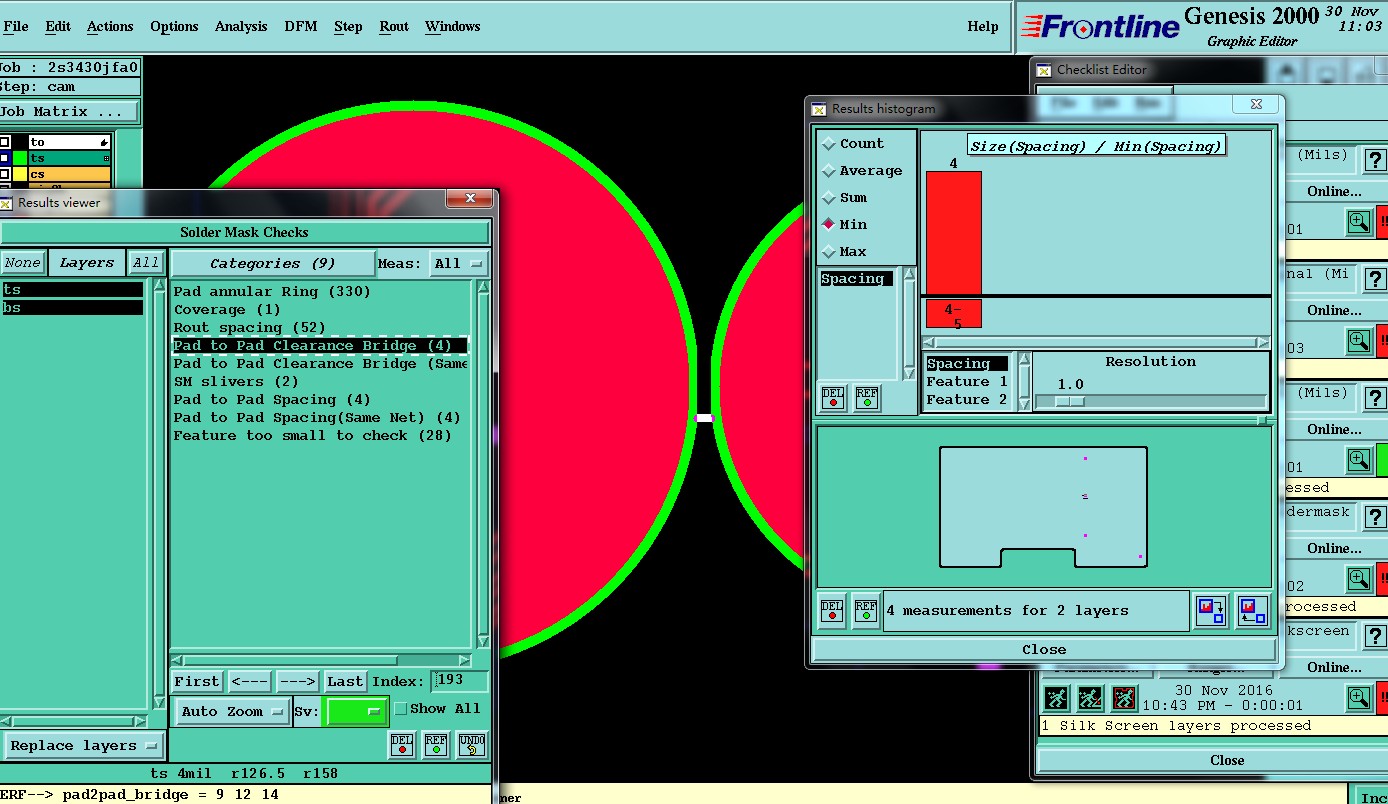Select the Average radio button

tap(829, 171)
